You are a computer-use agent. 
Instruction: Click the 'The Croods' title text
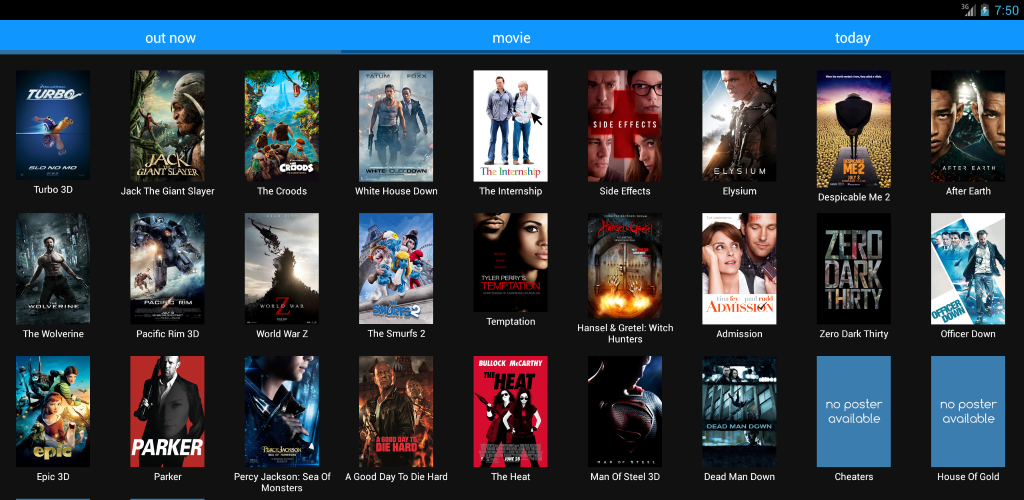click(281, 191)
